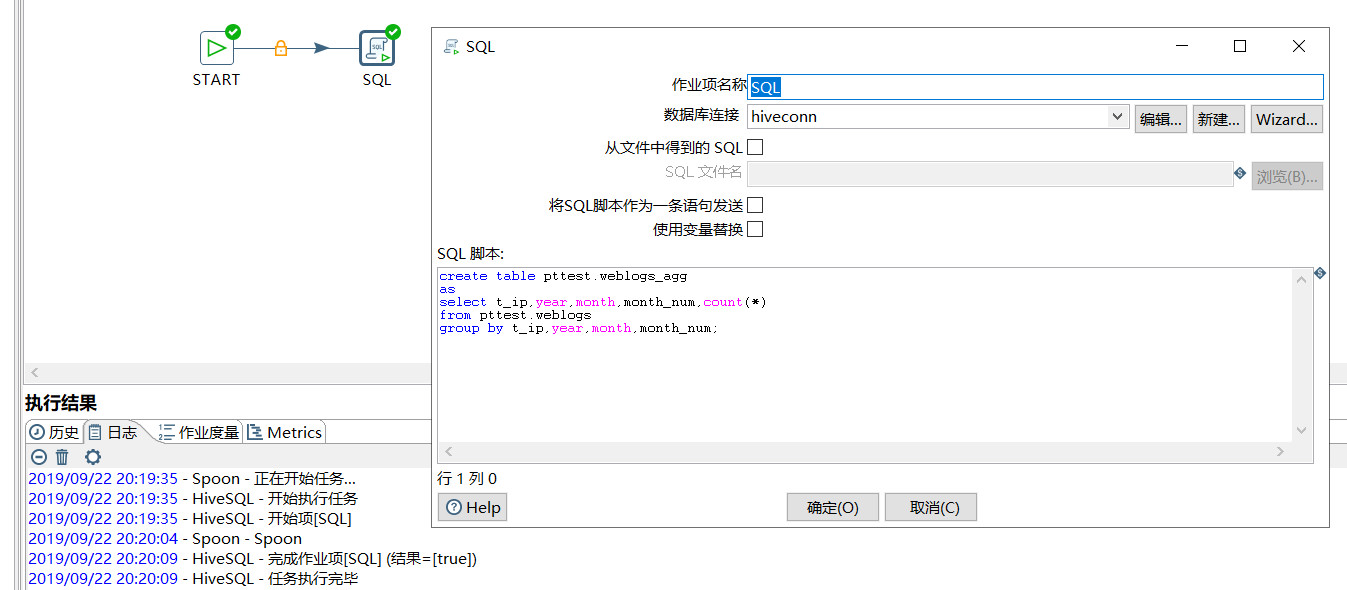Image resolution: width=1347 pixels, height=590 pixels.
Task: Click the 编辑... button
Action: click(x=1160, y=119)
